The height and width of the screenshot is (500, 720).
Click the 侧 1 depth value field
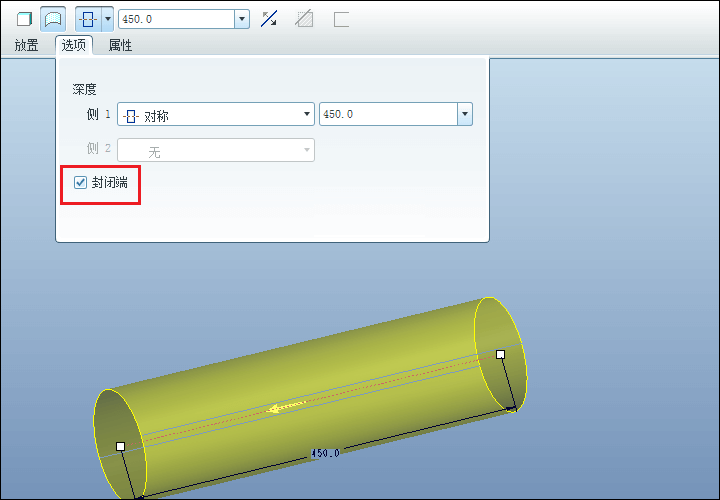[x=388, y=114]
